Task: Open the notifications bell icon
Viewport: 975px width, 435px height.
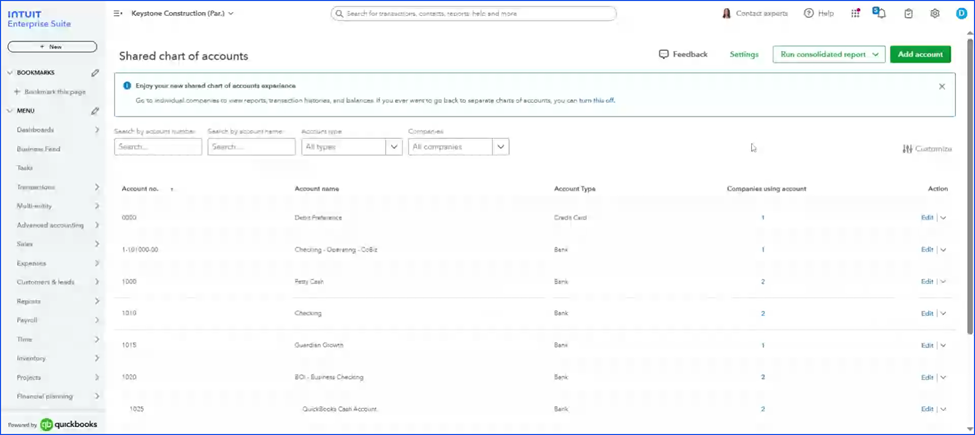Action: [880, 13]
